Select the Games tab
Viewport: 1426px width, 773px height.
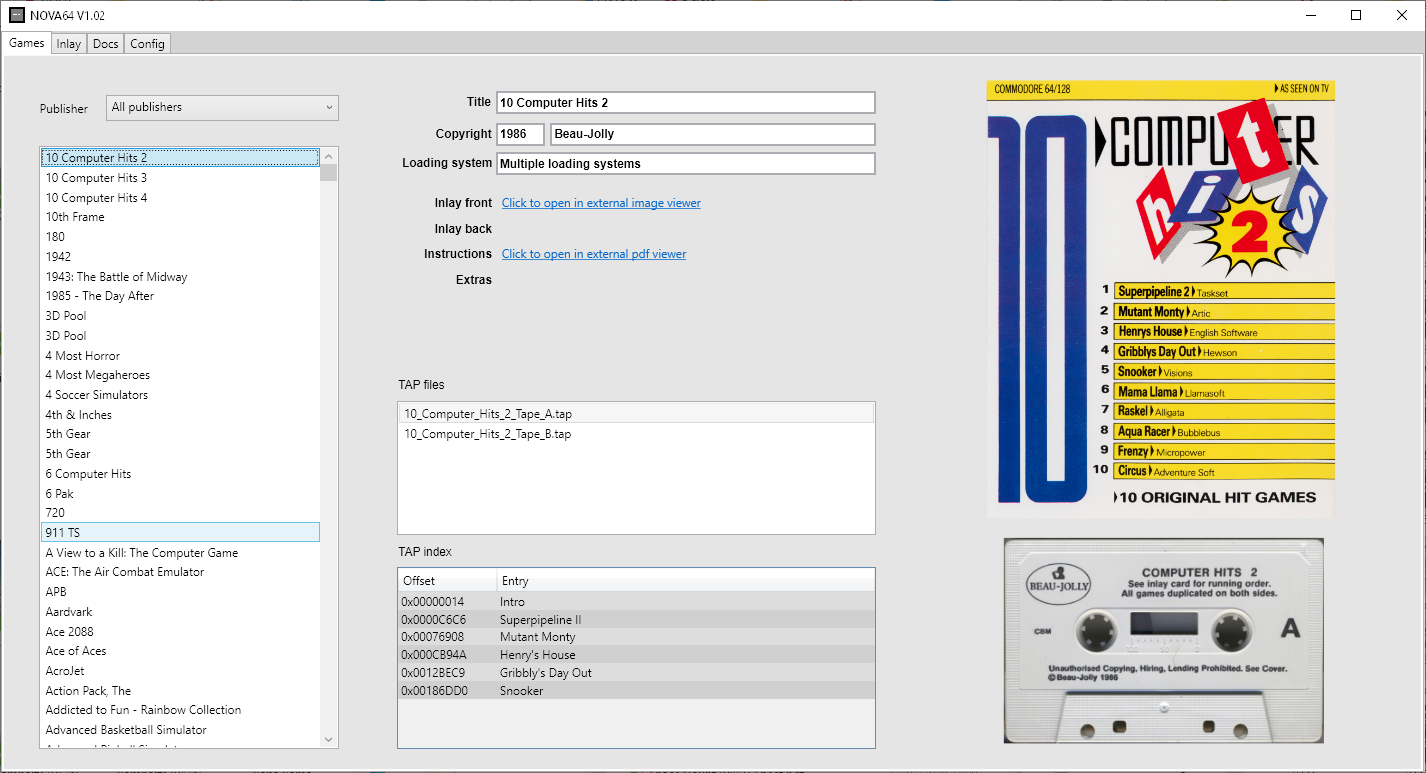click(27, 43)
